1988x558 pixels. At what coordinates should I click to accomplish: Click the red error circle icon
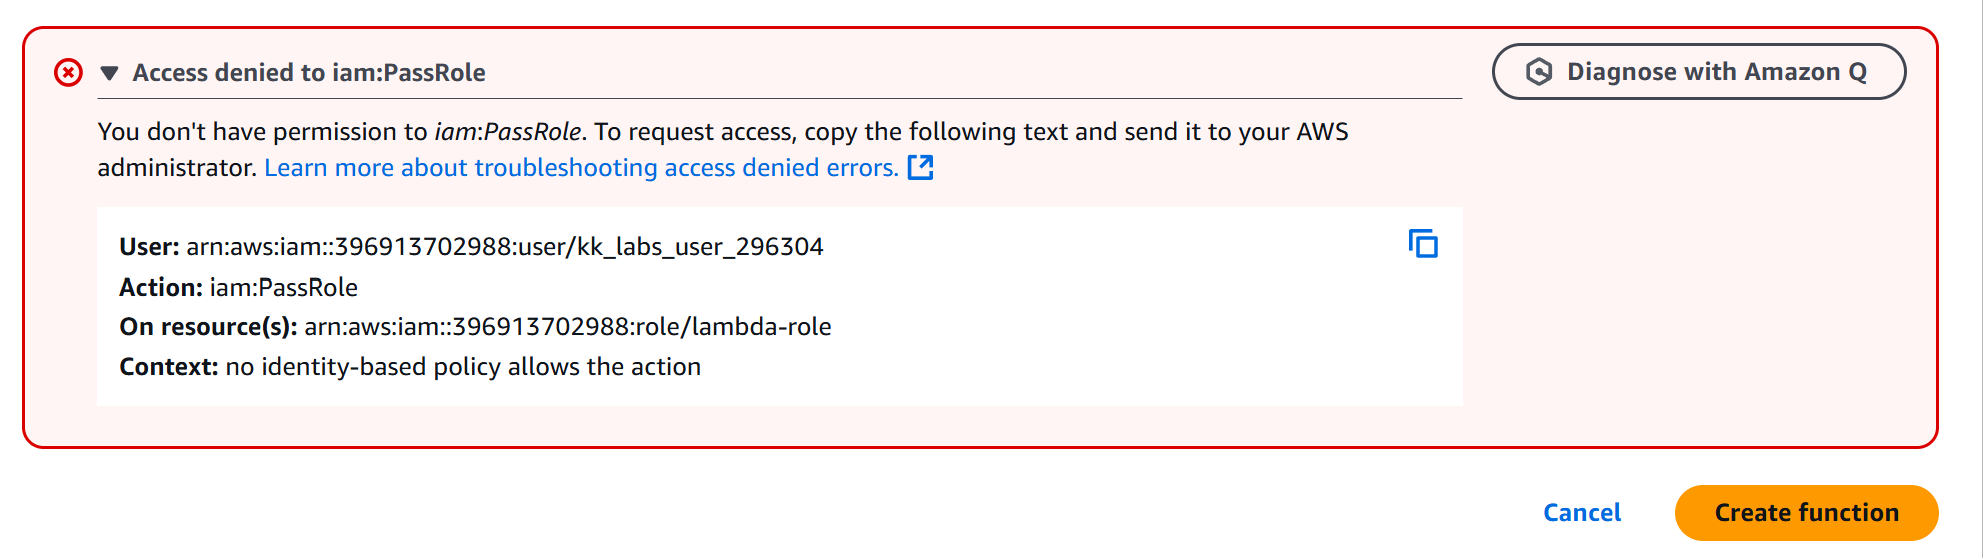point(68,73)
